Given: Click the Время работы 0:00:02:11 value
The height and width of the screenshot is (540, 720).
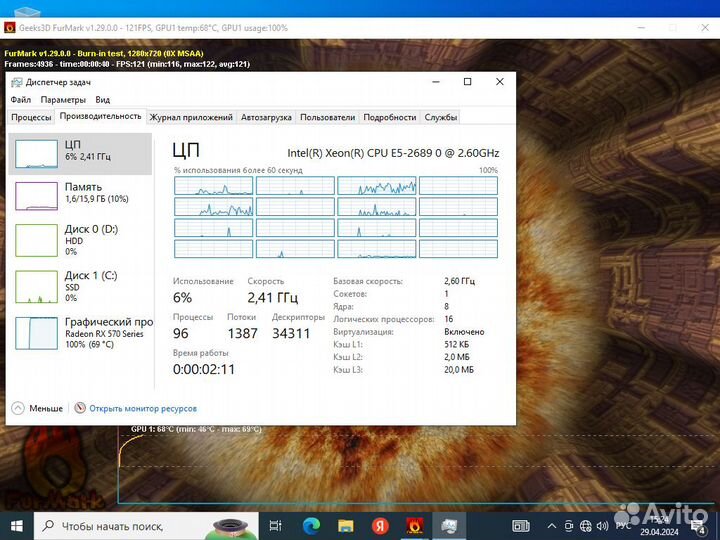Looking at the screenshot, I should [x=204, y=369].
